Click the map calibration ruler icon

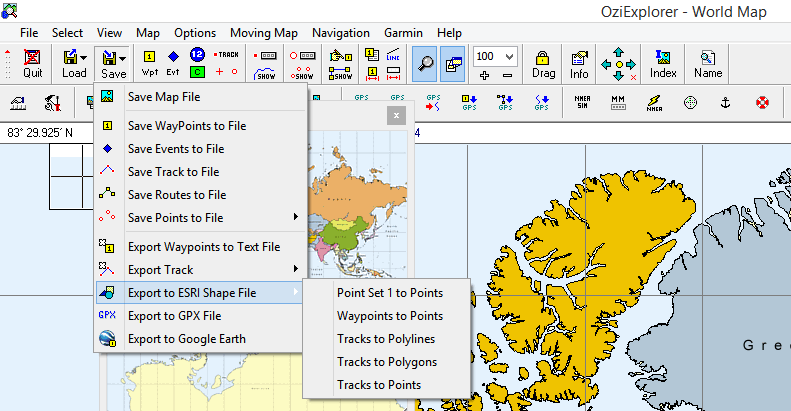pos(18,103)
